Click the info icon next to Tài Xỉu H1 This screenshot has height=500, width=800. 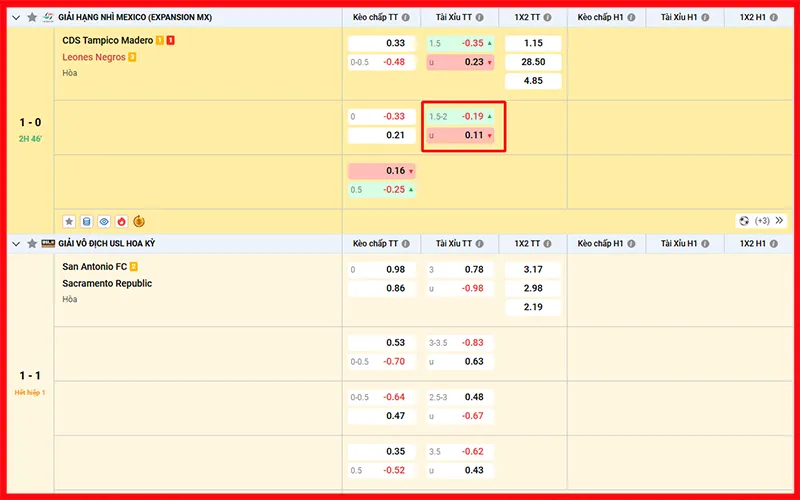(703, 18)
